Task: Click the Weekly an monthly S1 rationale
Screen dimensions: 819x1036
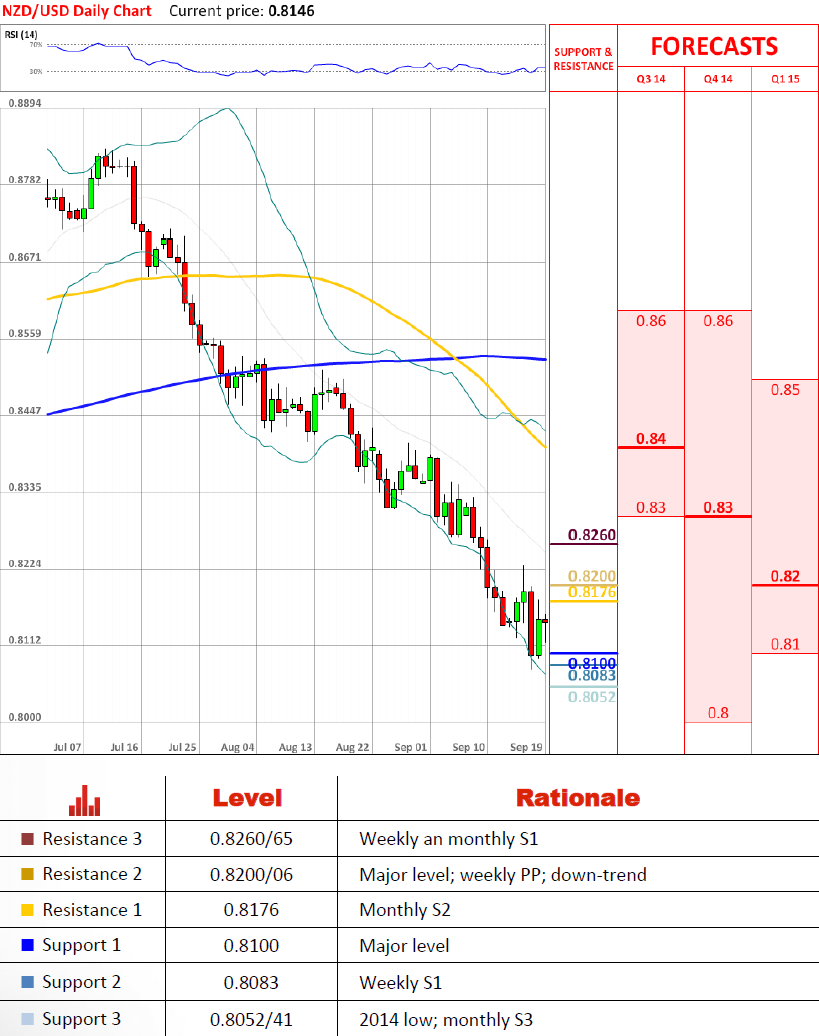Action: (x=448, y=839)
